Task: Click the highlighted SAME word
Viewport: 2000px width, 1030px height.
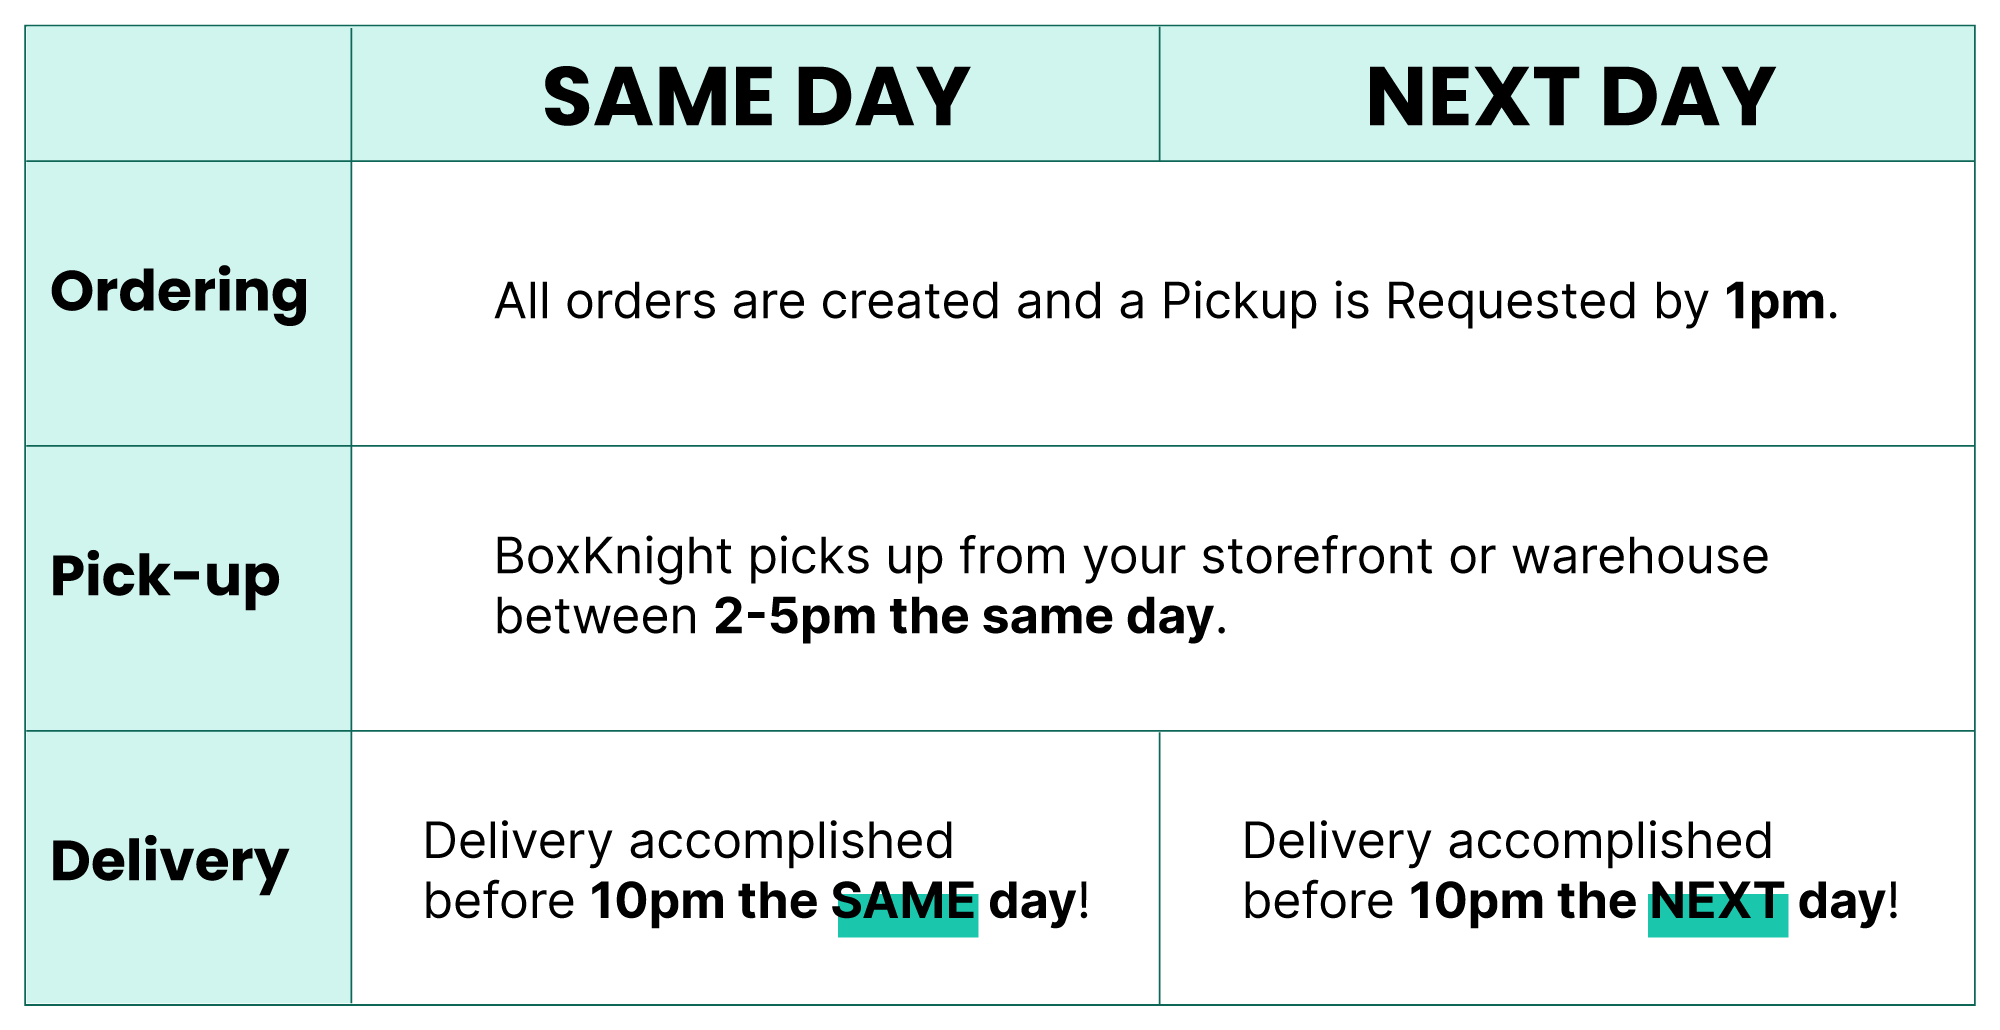Action: 906,903
